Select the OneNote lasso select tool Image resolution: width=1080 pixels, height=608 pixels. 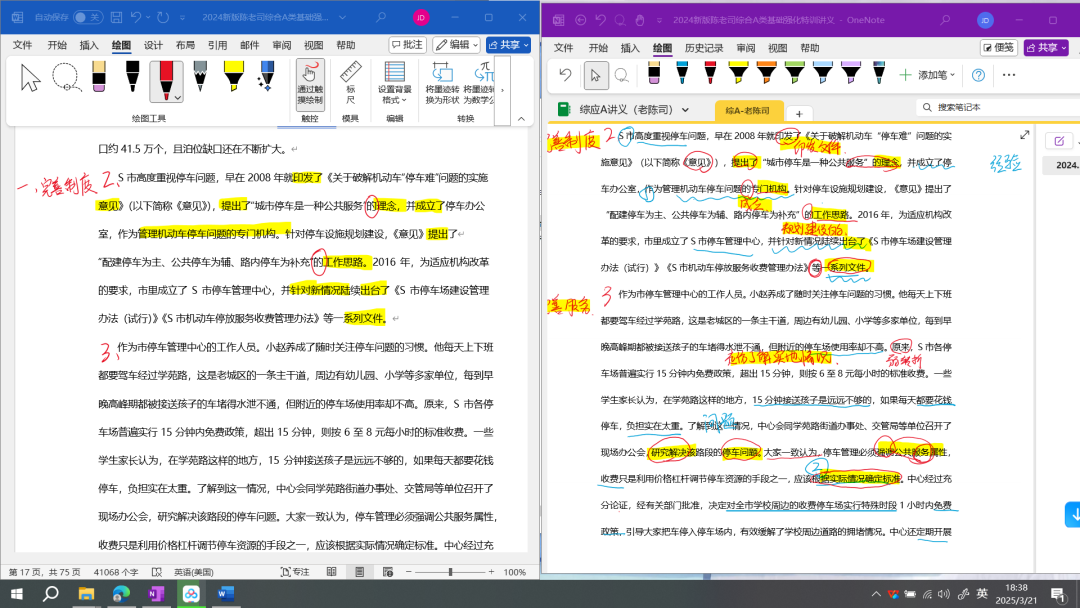click(622, 75)
